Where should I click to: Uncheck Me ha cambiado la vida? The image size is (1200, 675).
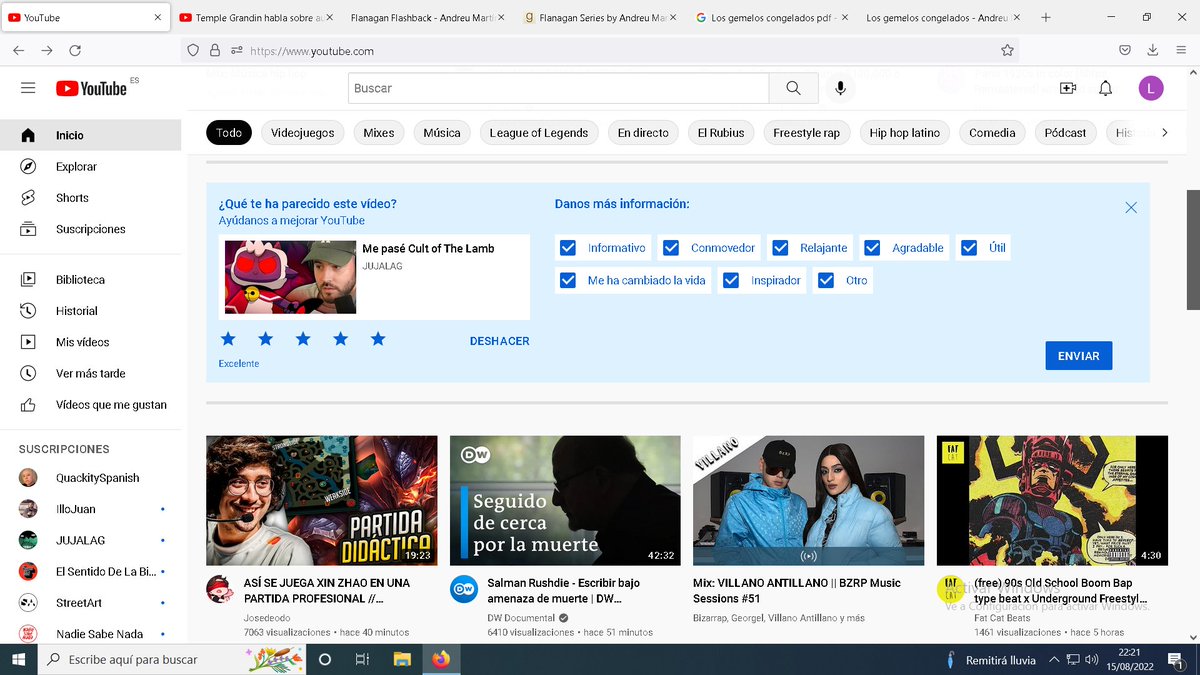click(x=568, y=280)
